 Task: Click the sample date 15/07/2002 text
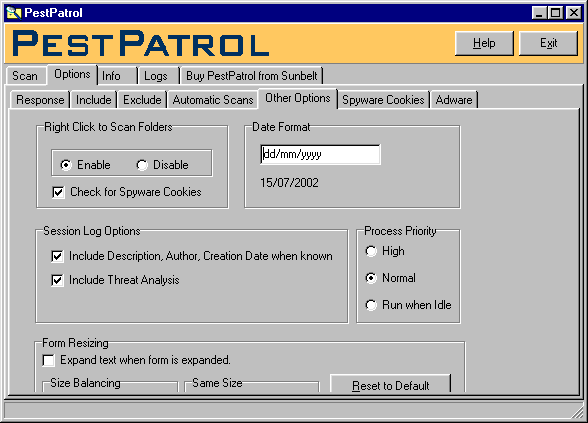pyautogui.click(x=289, y=183)
